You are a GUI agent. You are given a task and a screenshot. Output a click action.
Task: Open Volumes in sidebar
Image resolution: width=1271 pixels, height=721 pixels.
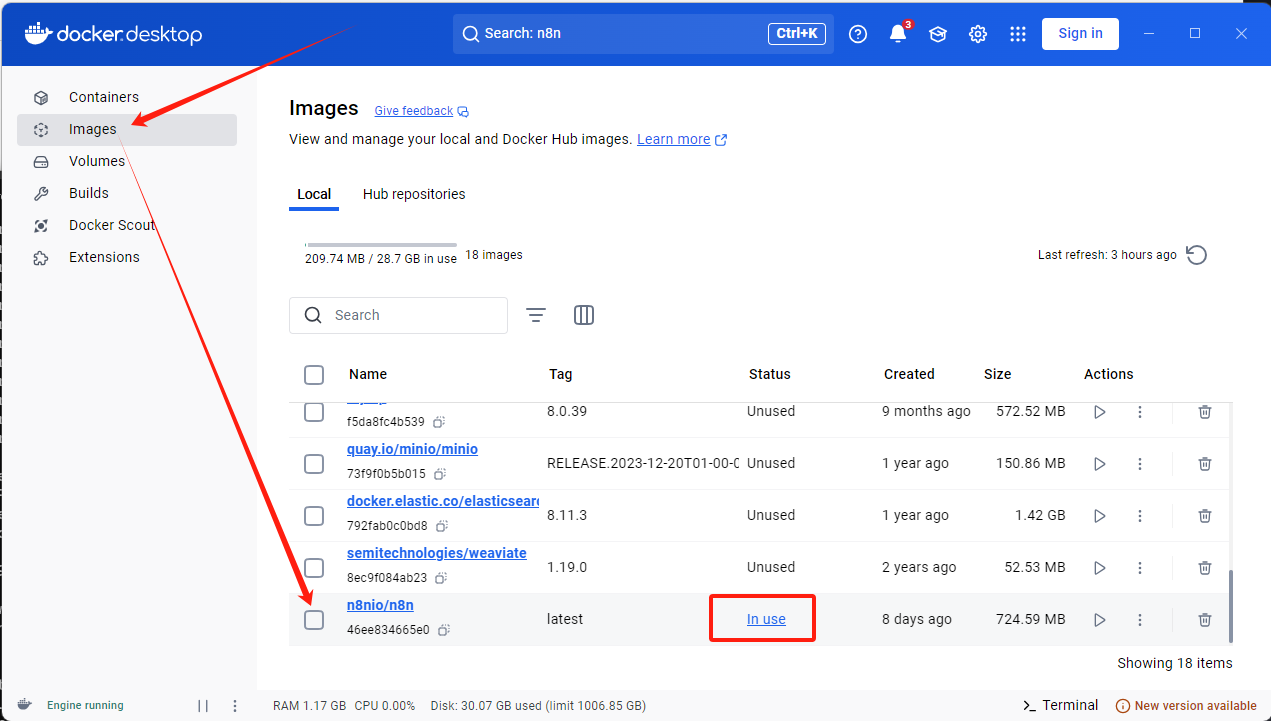click(127, 162)
